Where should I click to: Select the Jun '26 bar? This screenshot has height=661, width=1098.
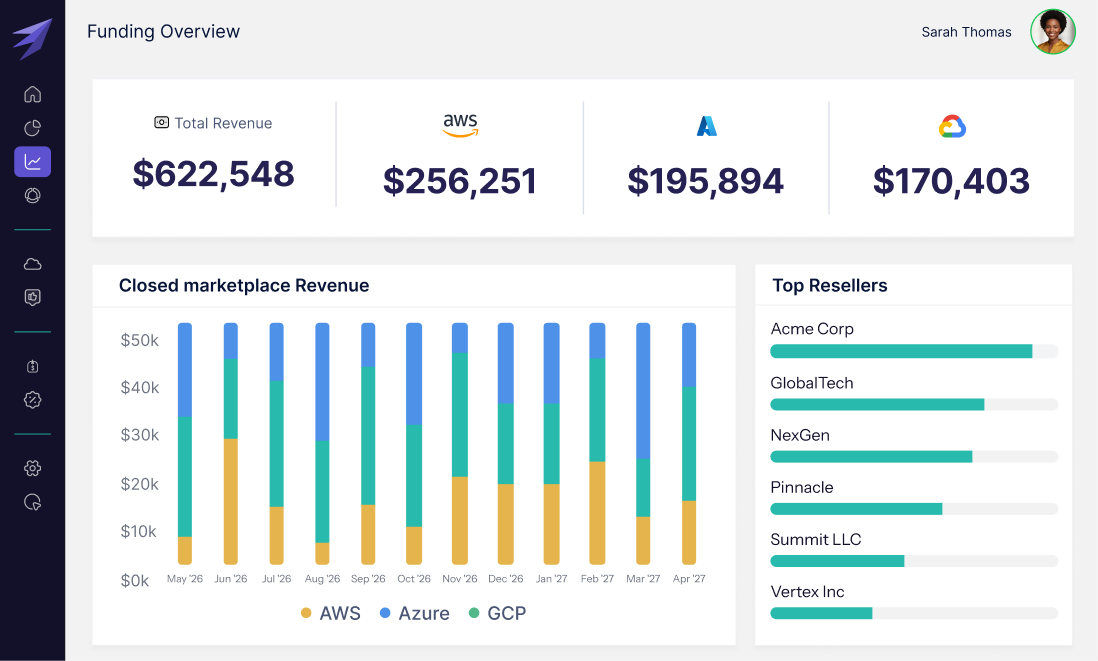tap(230, 443)
